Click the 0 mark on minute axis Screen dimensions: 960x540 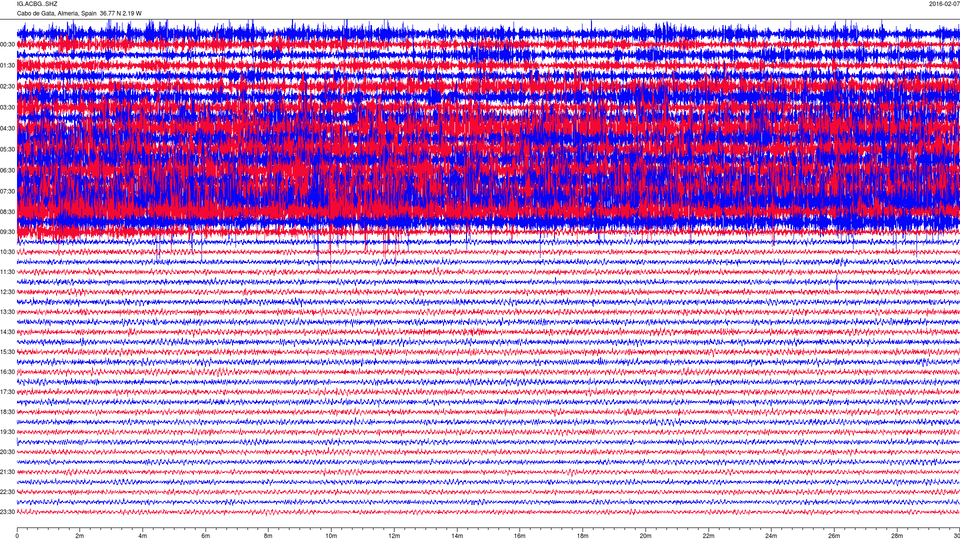point(17,536)
